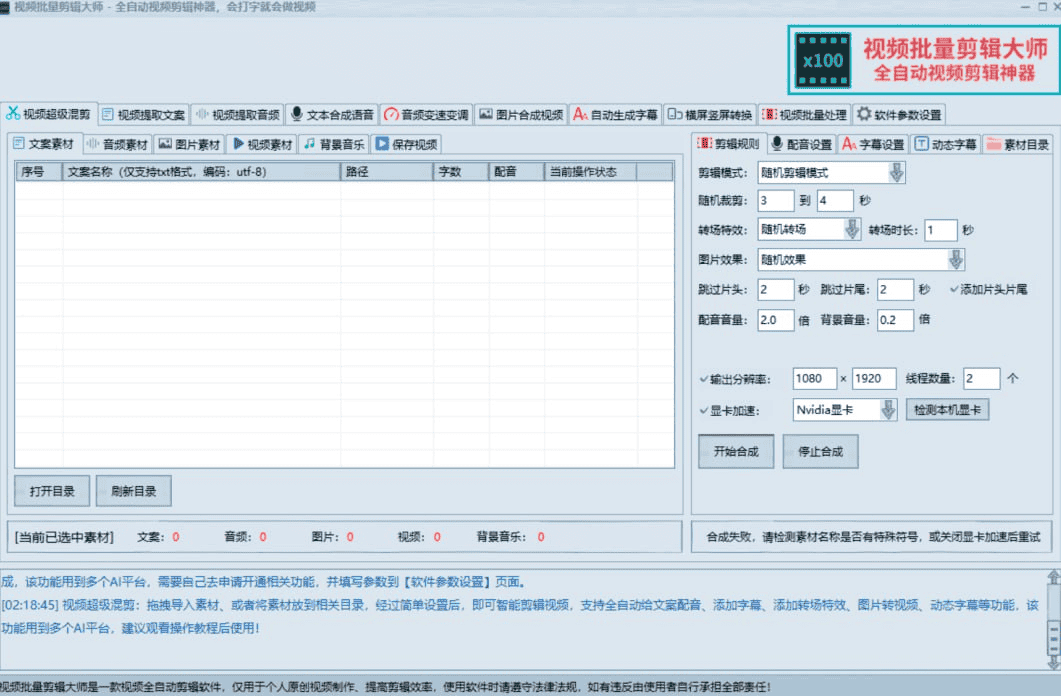Viewport: 1061px width, 696px height.
Task: Open 音频变速变调 speed adjustment tool
Action: (426, 113)
